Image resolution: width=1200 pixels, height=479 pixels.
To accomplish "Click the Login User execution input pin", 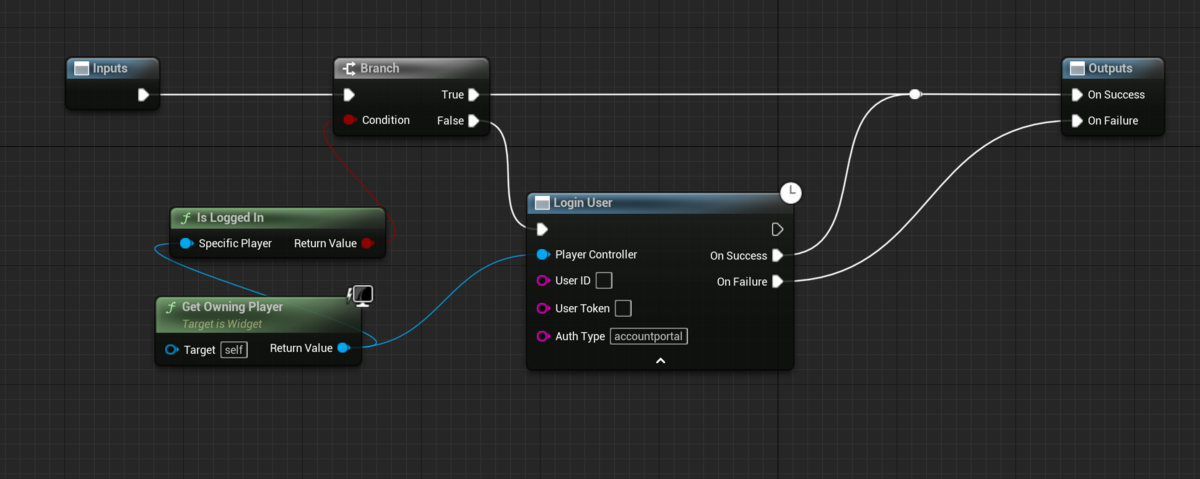I will coord(542,229).
